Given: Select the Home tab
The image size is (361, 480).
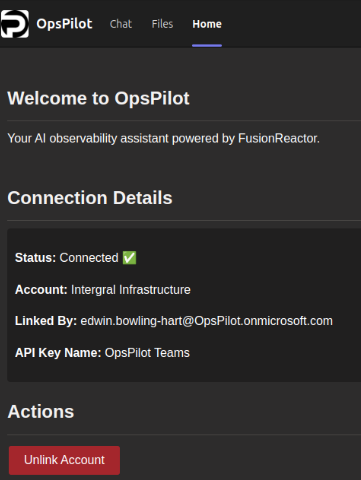Looking at the screenshot, I should 207,24.
